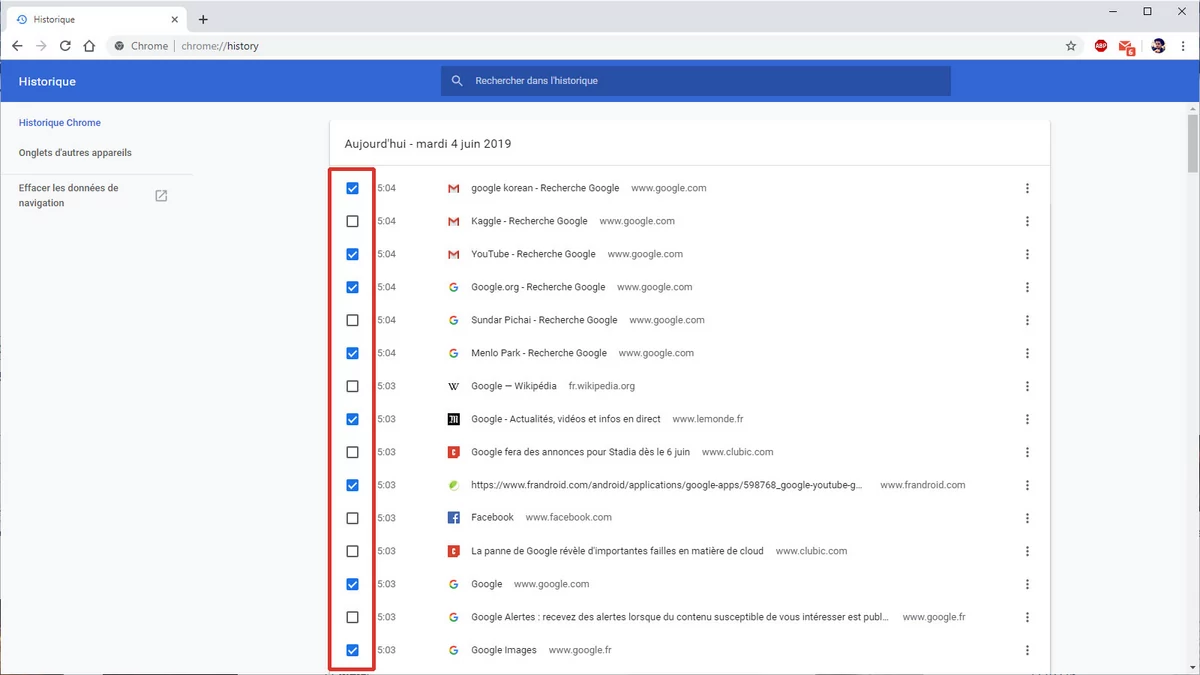The image size is (1200, 675).
Task: Click the browser Back arrow
Action: [x=17, y=46]
